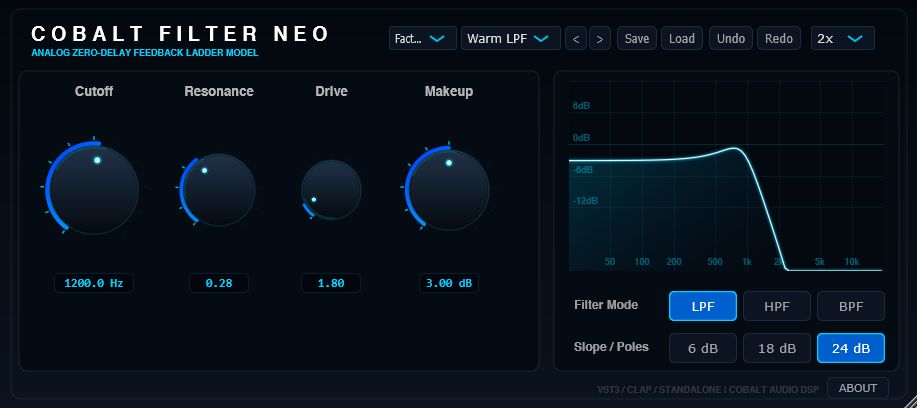Open the 2x oversampling dropdown
Screen dimensions: 917x408
click(x=843, y=39)
